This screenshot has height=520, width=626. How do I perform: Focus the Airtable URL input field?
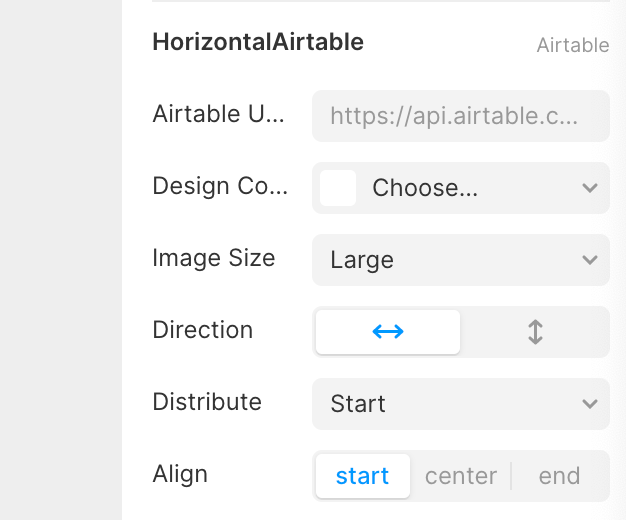coord(461,116)
